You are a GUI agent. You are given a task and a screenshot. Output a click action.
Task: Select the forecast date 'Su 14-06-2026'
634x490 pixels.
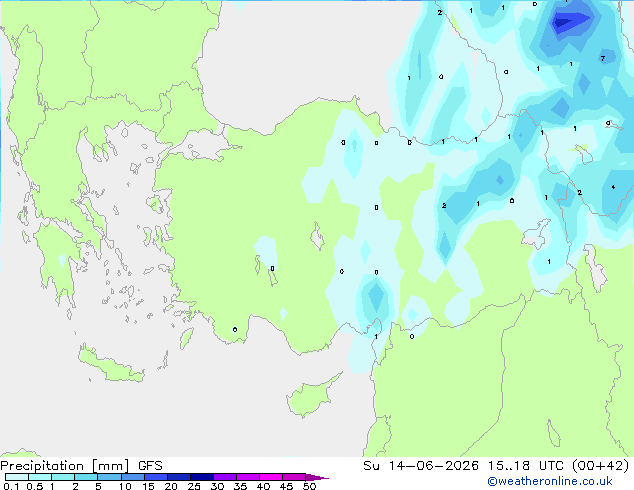pyautogui.click(x=421, y=466)
